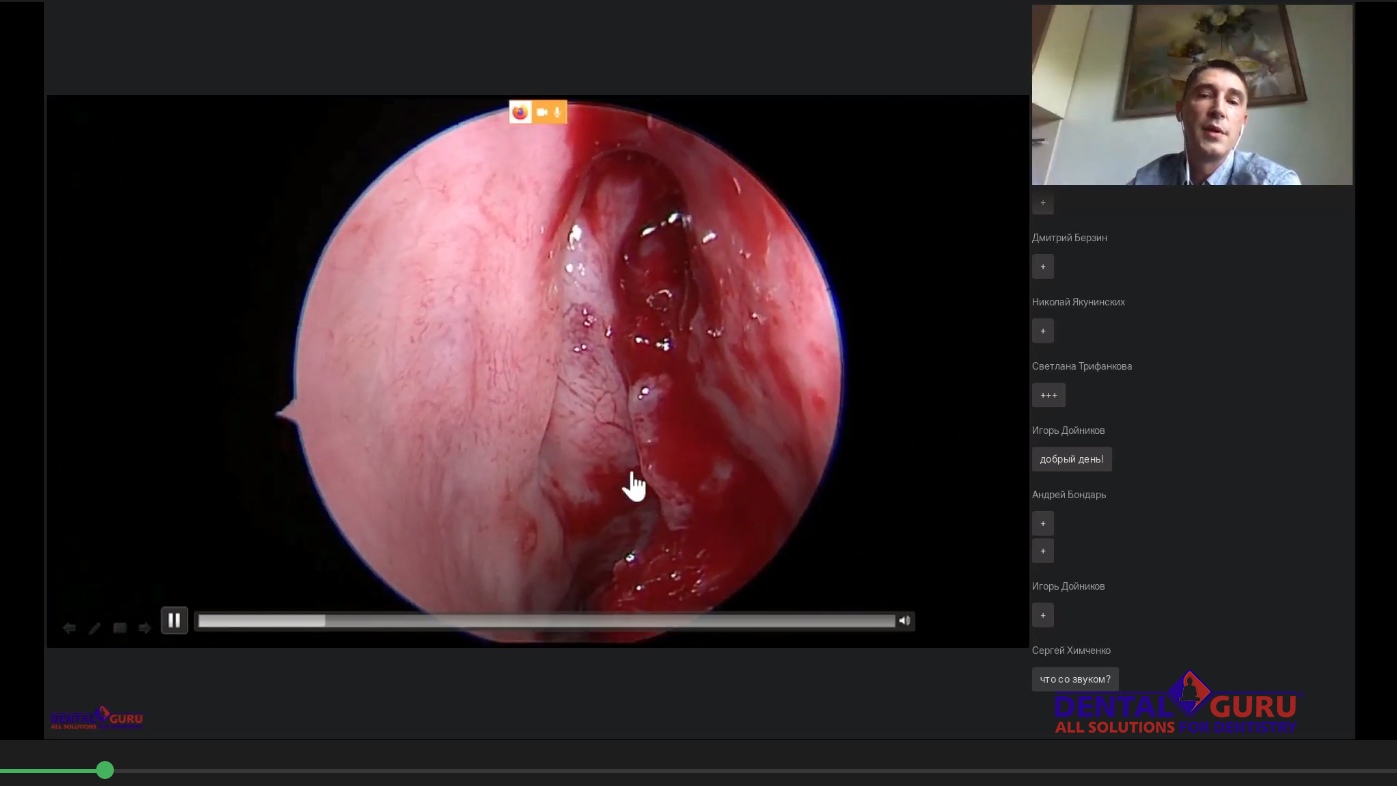Seek within the embedded video progress bar
1397x786 pixels.
pos(545,621)
